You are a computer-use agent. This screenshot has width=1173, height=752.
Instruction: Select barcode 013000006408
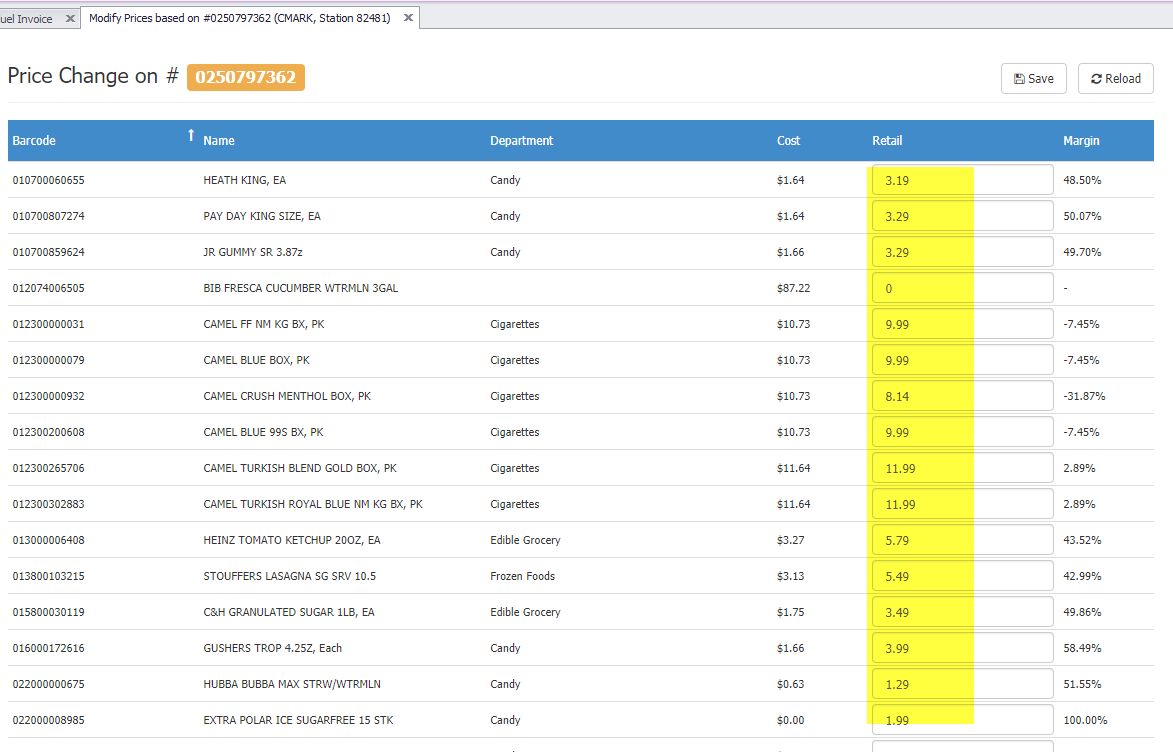pyautogui.click(x=49, y=540)
